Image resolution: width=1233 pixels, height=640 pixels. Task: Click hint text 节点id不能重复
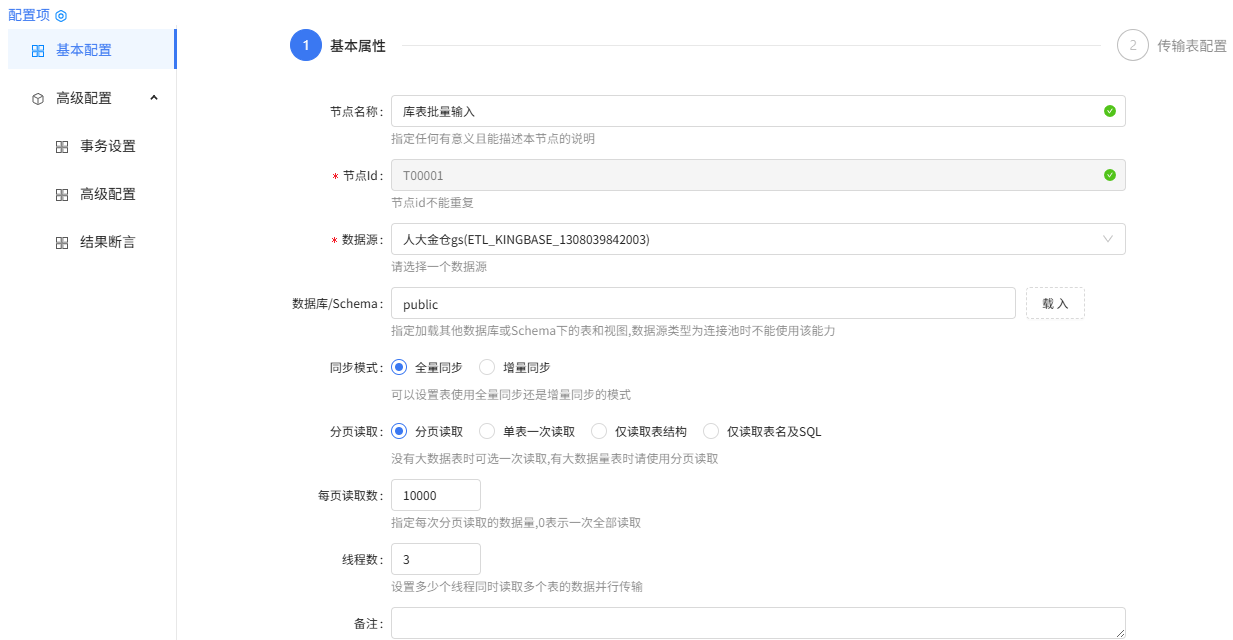coord(432,202)
